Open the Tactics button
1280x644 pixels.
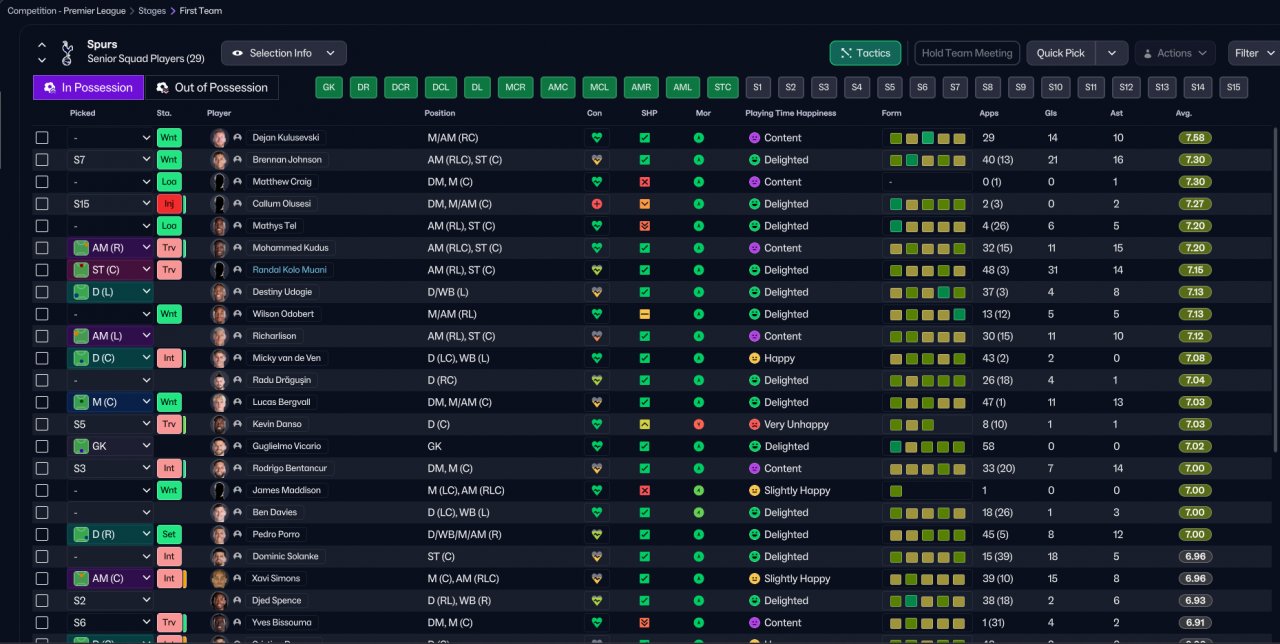pos(865,53)
